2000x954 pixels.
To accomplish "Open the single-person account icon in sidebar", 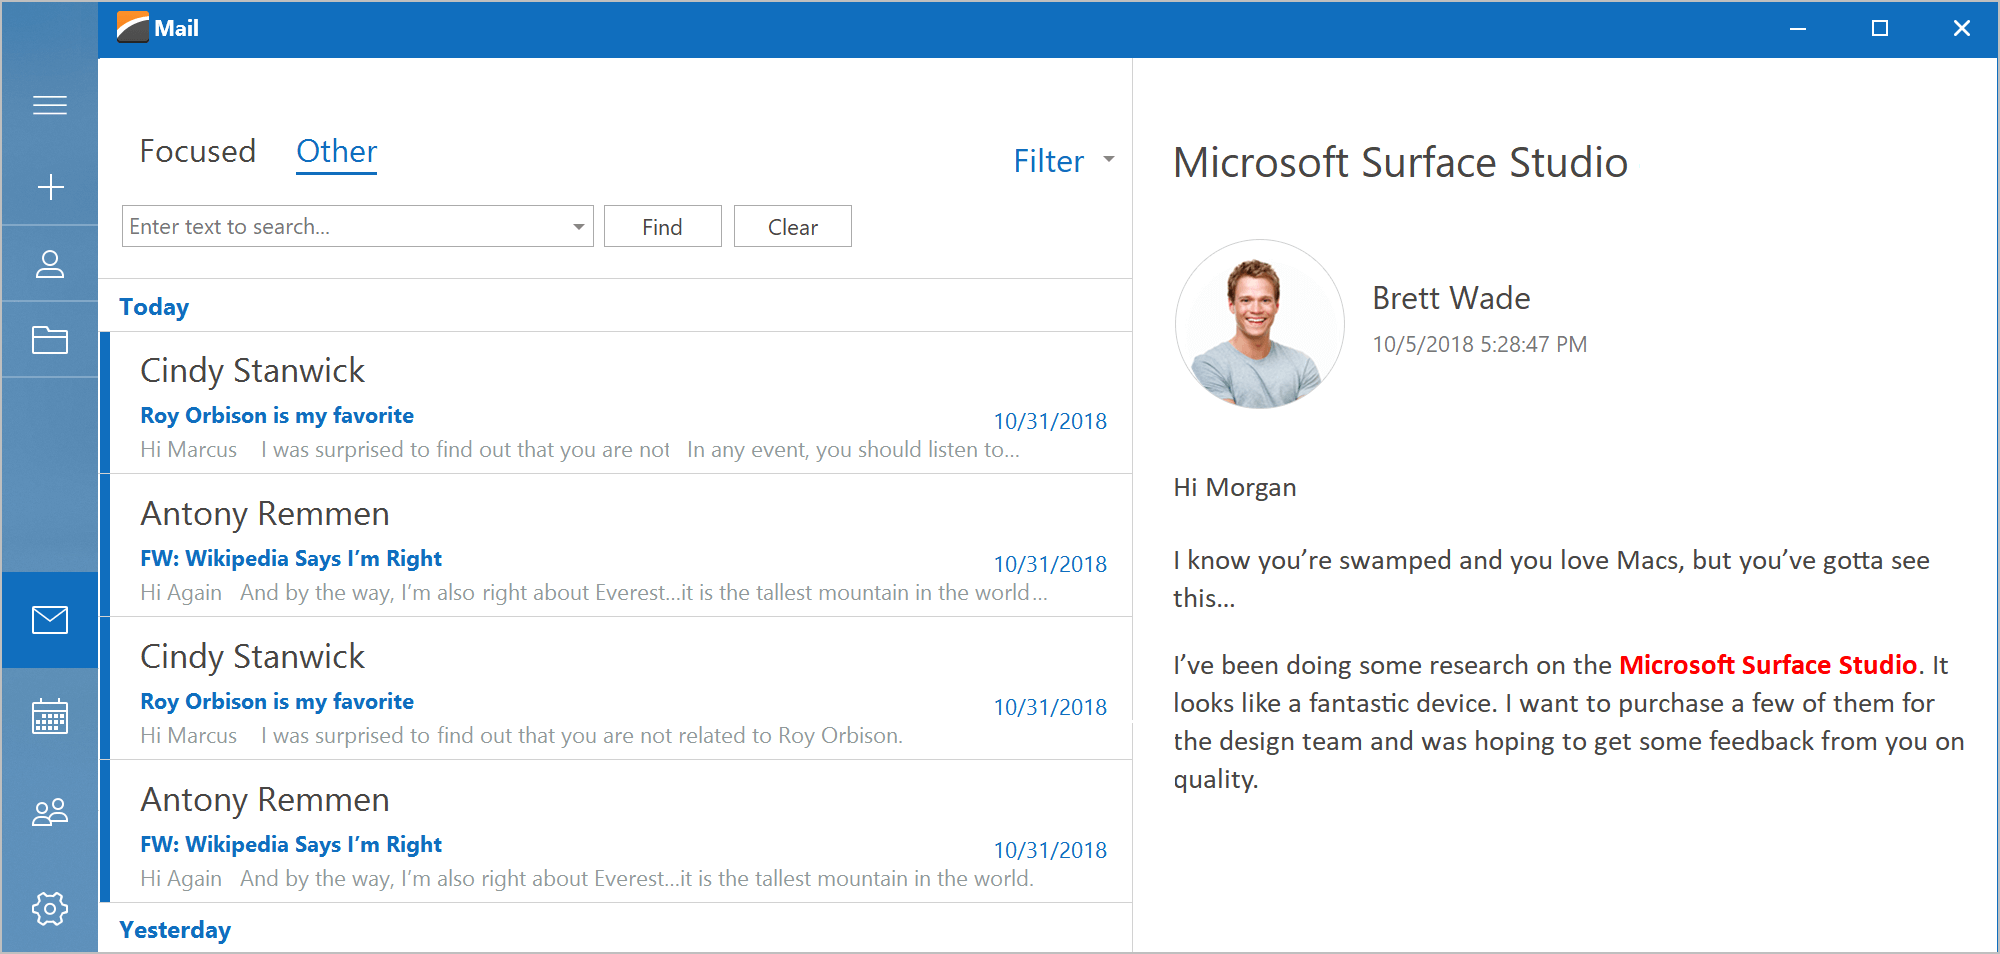I will click(50, 264).
